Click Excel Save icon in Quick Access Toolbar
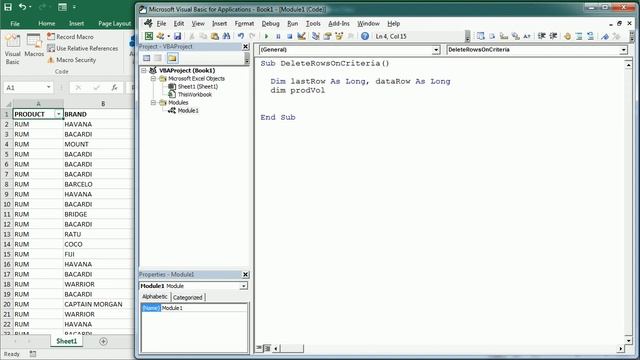640x360 pixels. [8, 7]
